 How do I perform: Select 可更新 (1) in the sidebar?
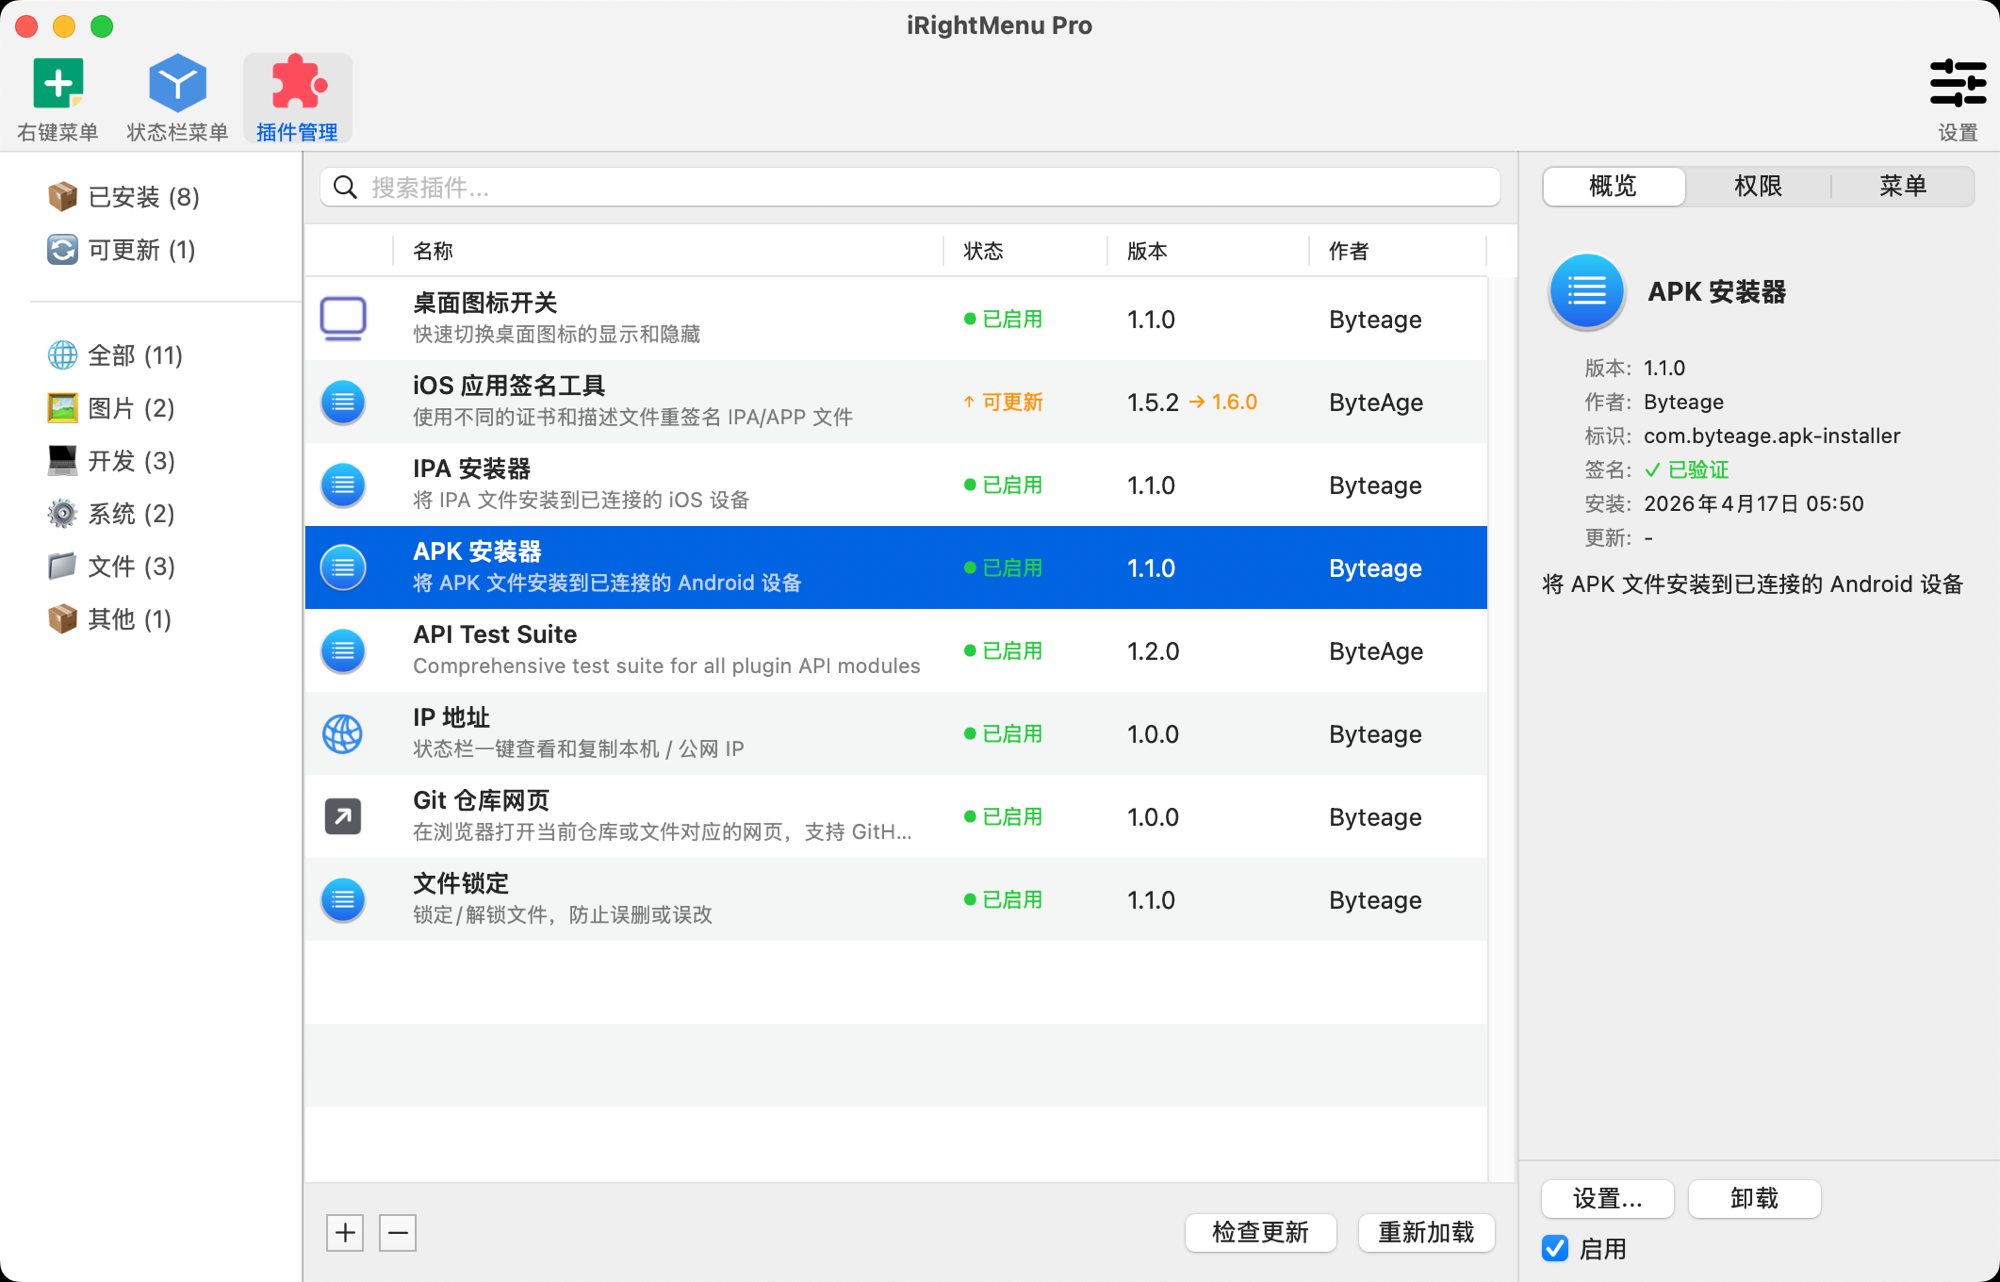[122, 250]
